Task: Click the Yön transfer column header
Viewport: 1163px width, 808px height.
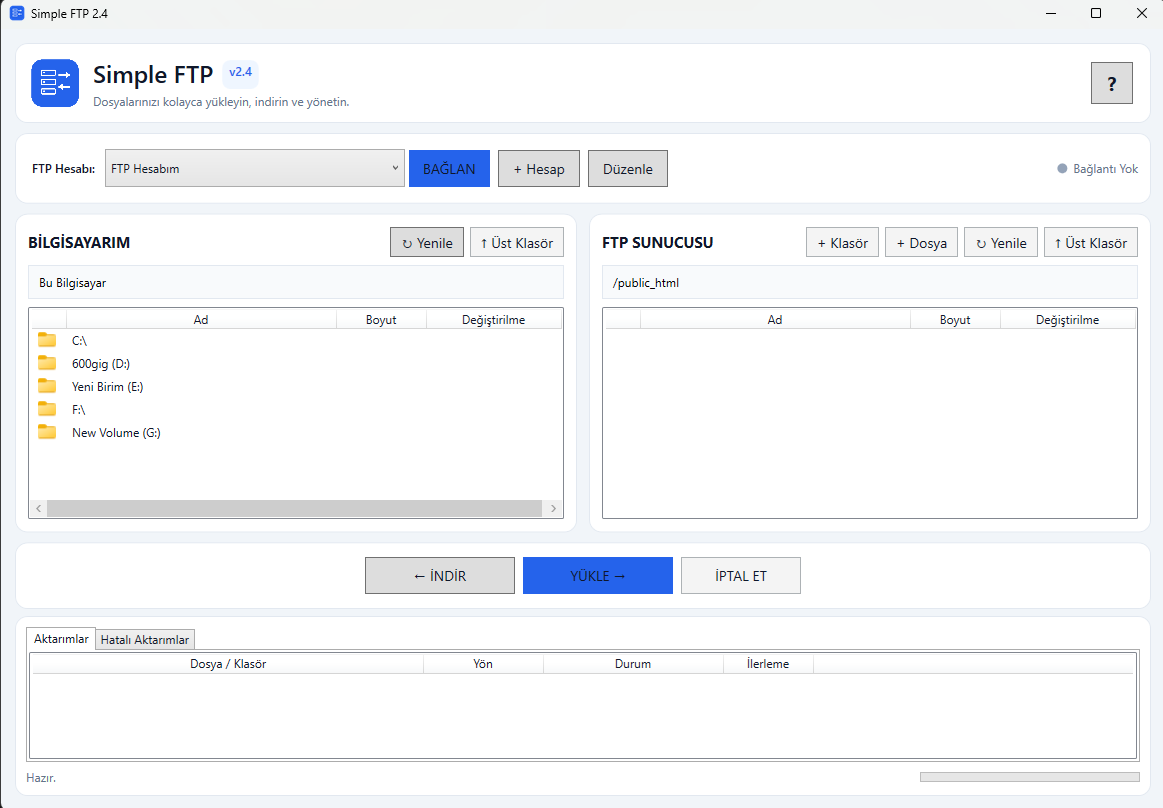Action: click(x=483, y=664)
